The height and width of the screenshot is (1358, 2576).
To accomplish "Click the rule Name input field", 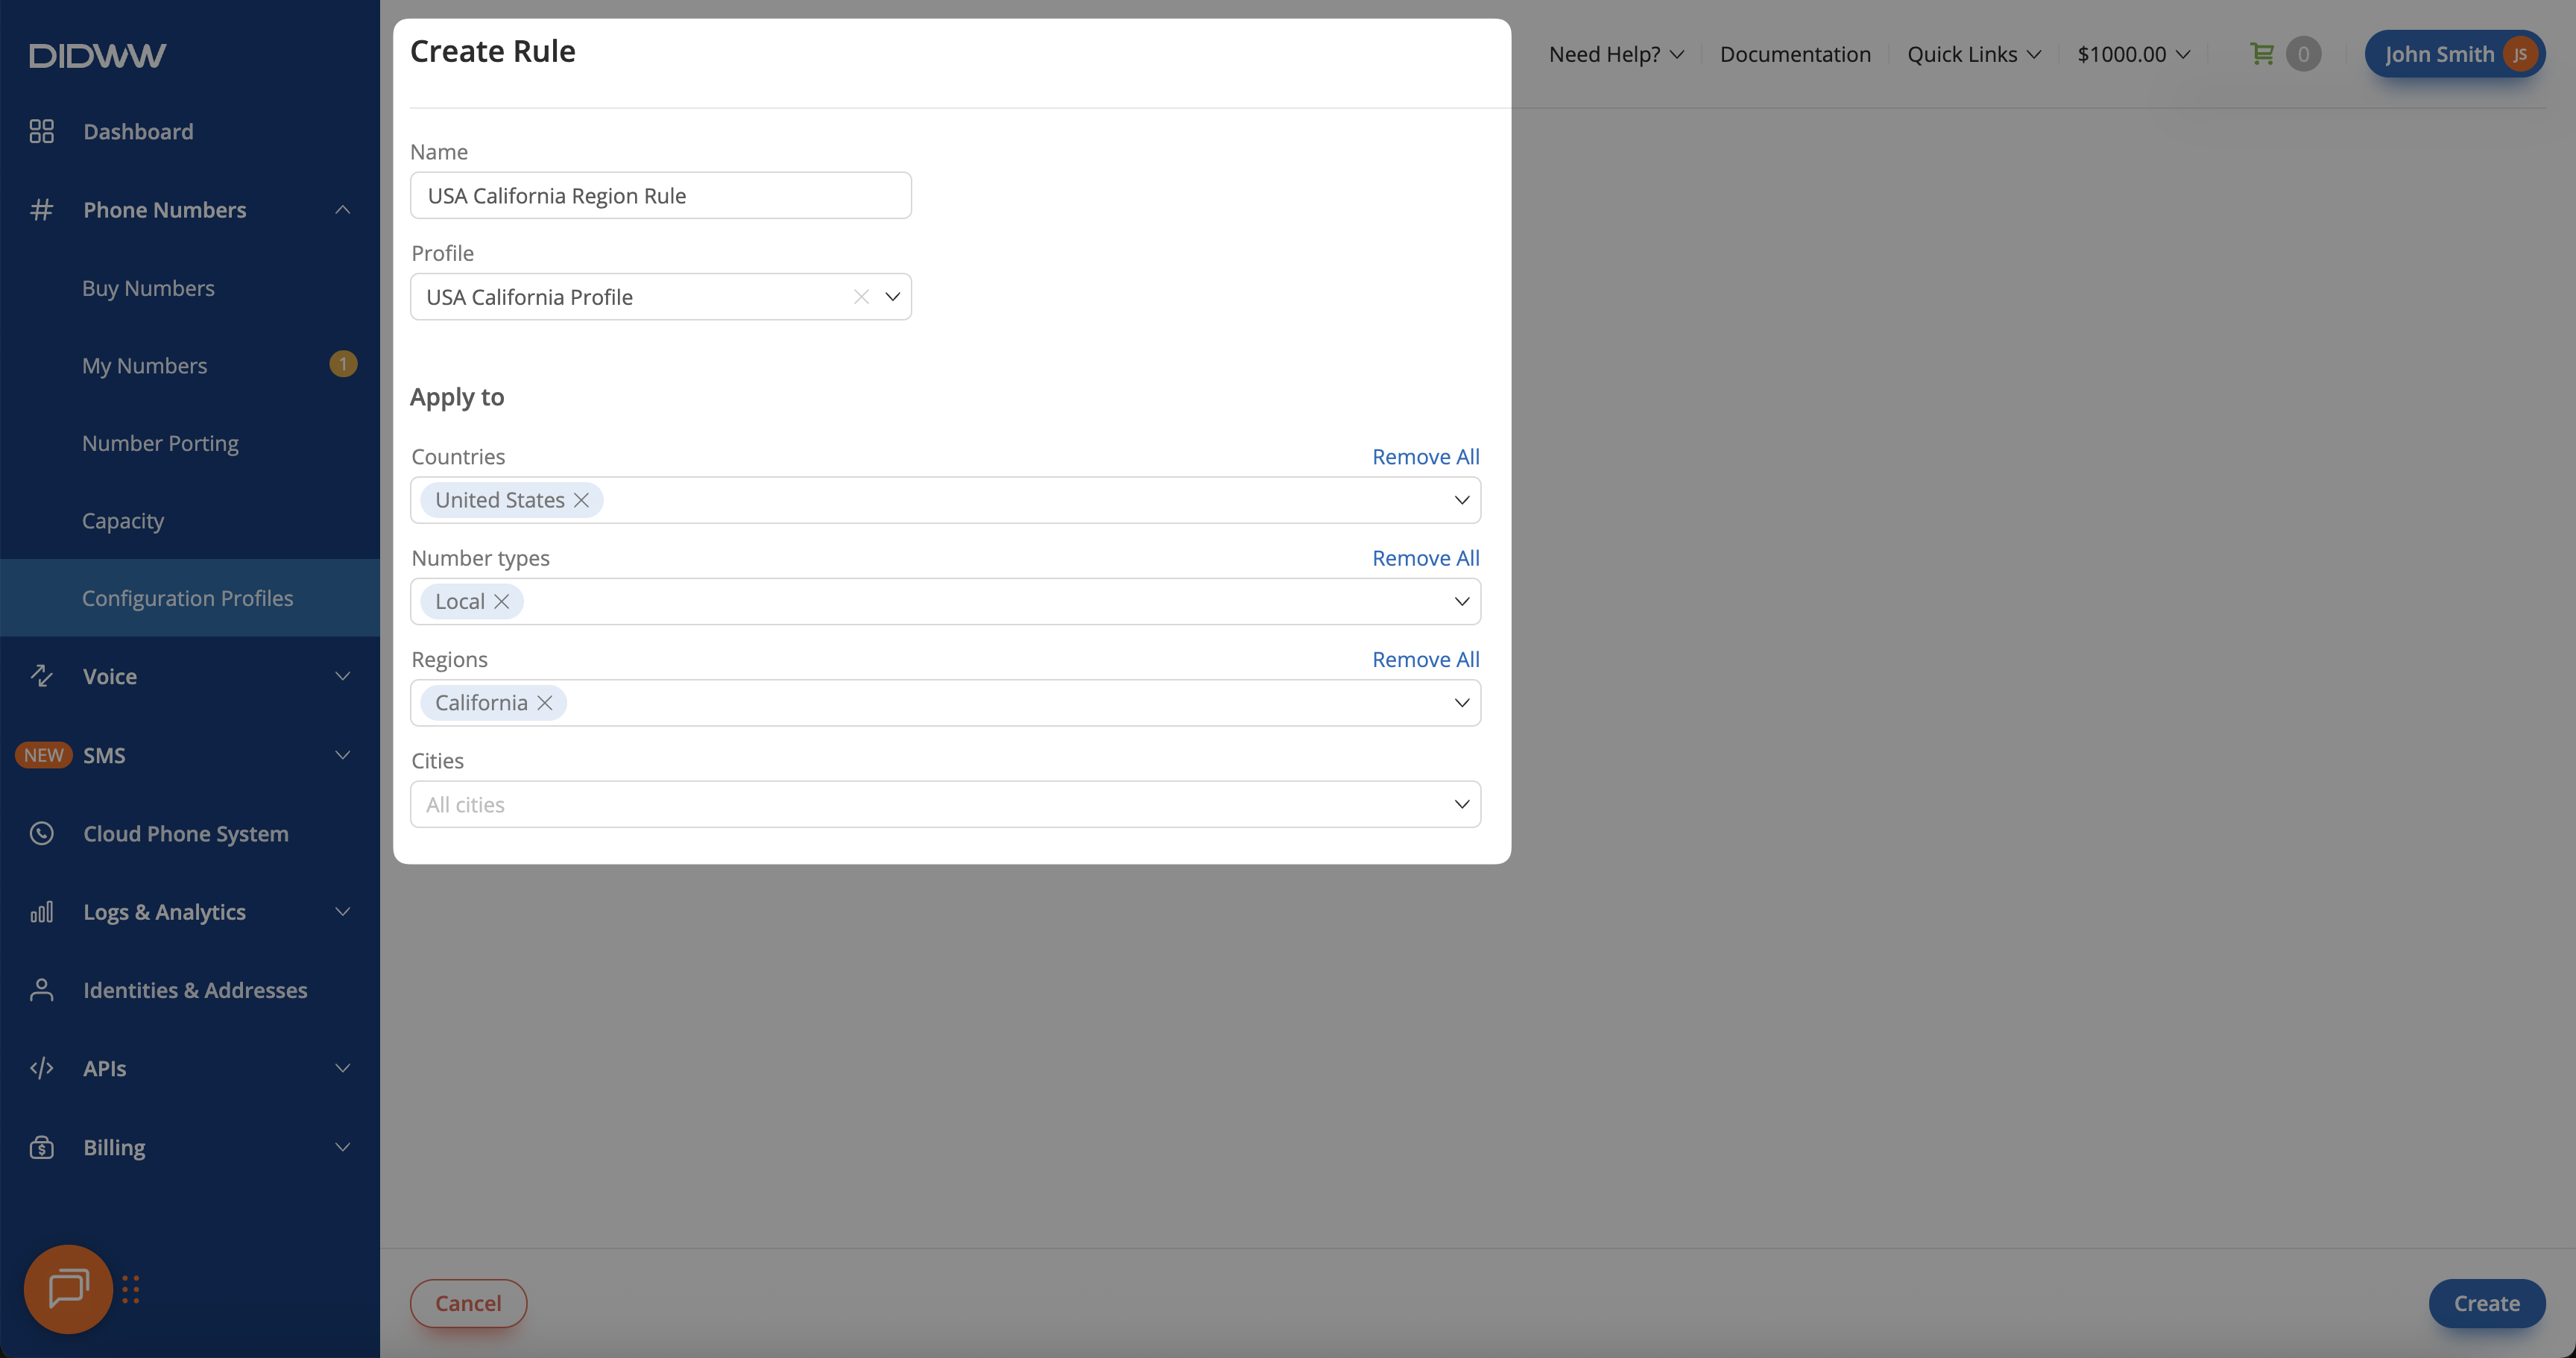I will point(660,196).
